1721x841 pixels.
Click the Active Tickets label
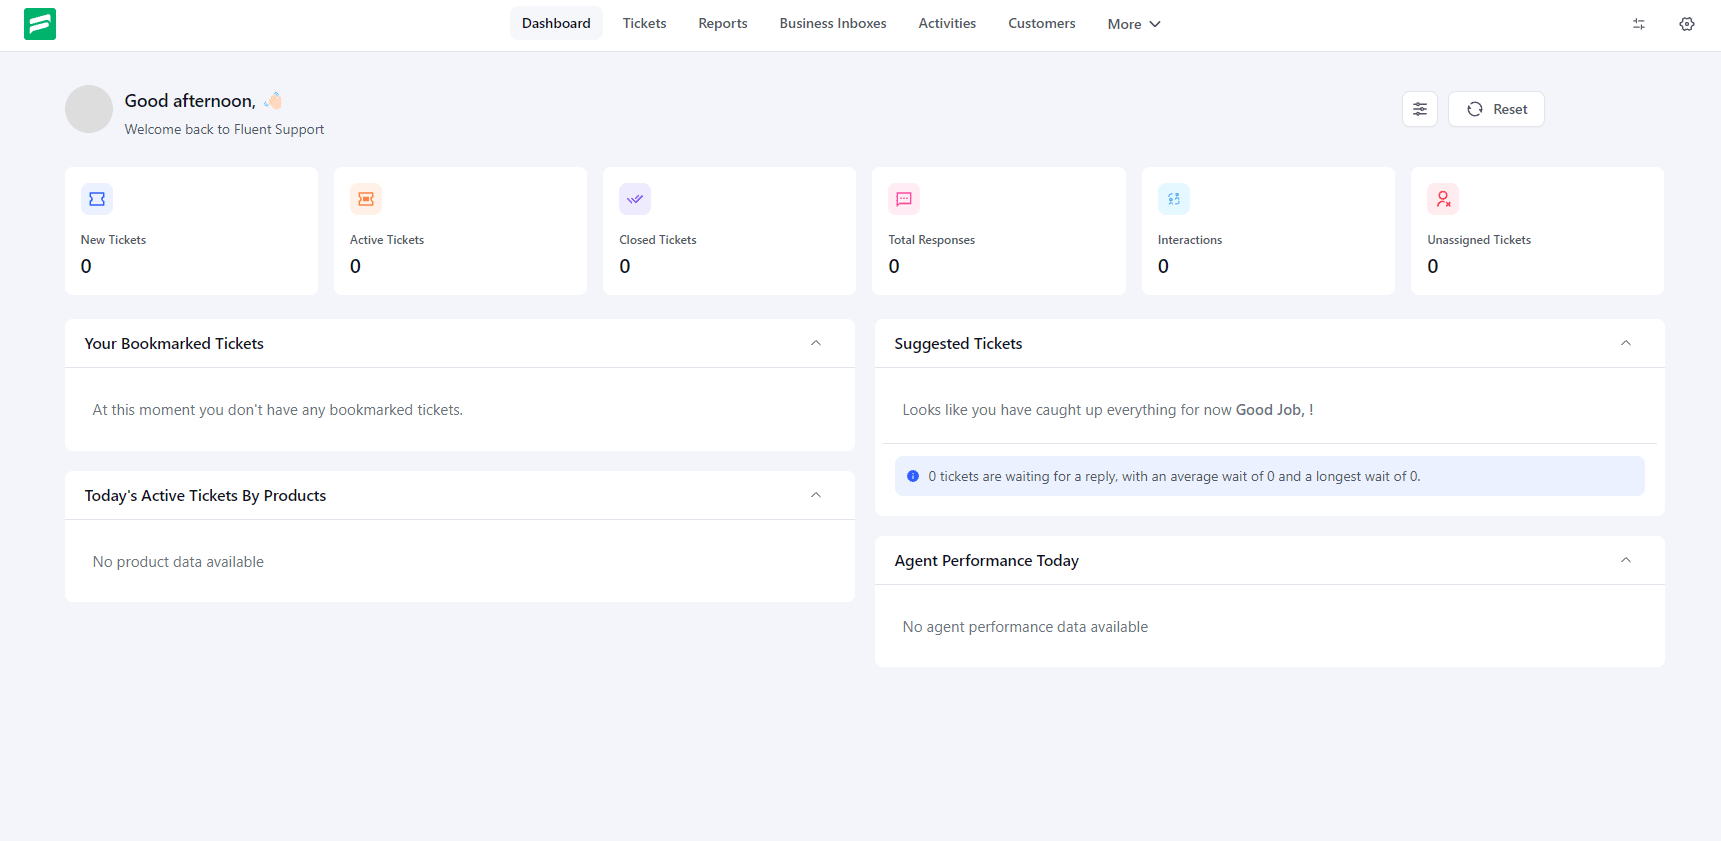pyautogui.click(x=387, y=240)
